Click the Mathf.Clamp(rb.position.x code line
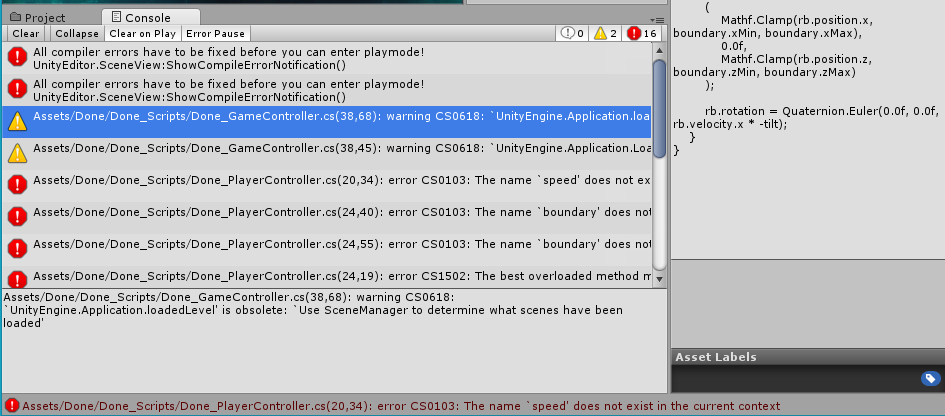This screenshot has width=945, height=416. click(x=773, y=27)
